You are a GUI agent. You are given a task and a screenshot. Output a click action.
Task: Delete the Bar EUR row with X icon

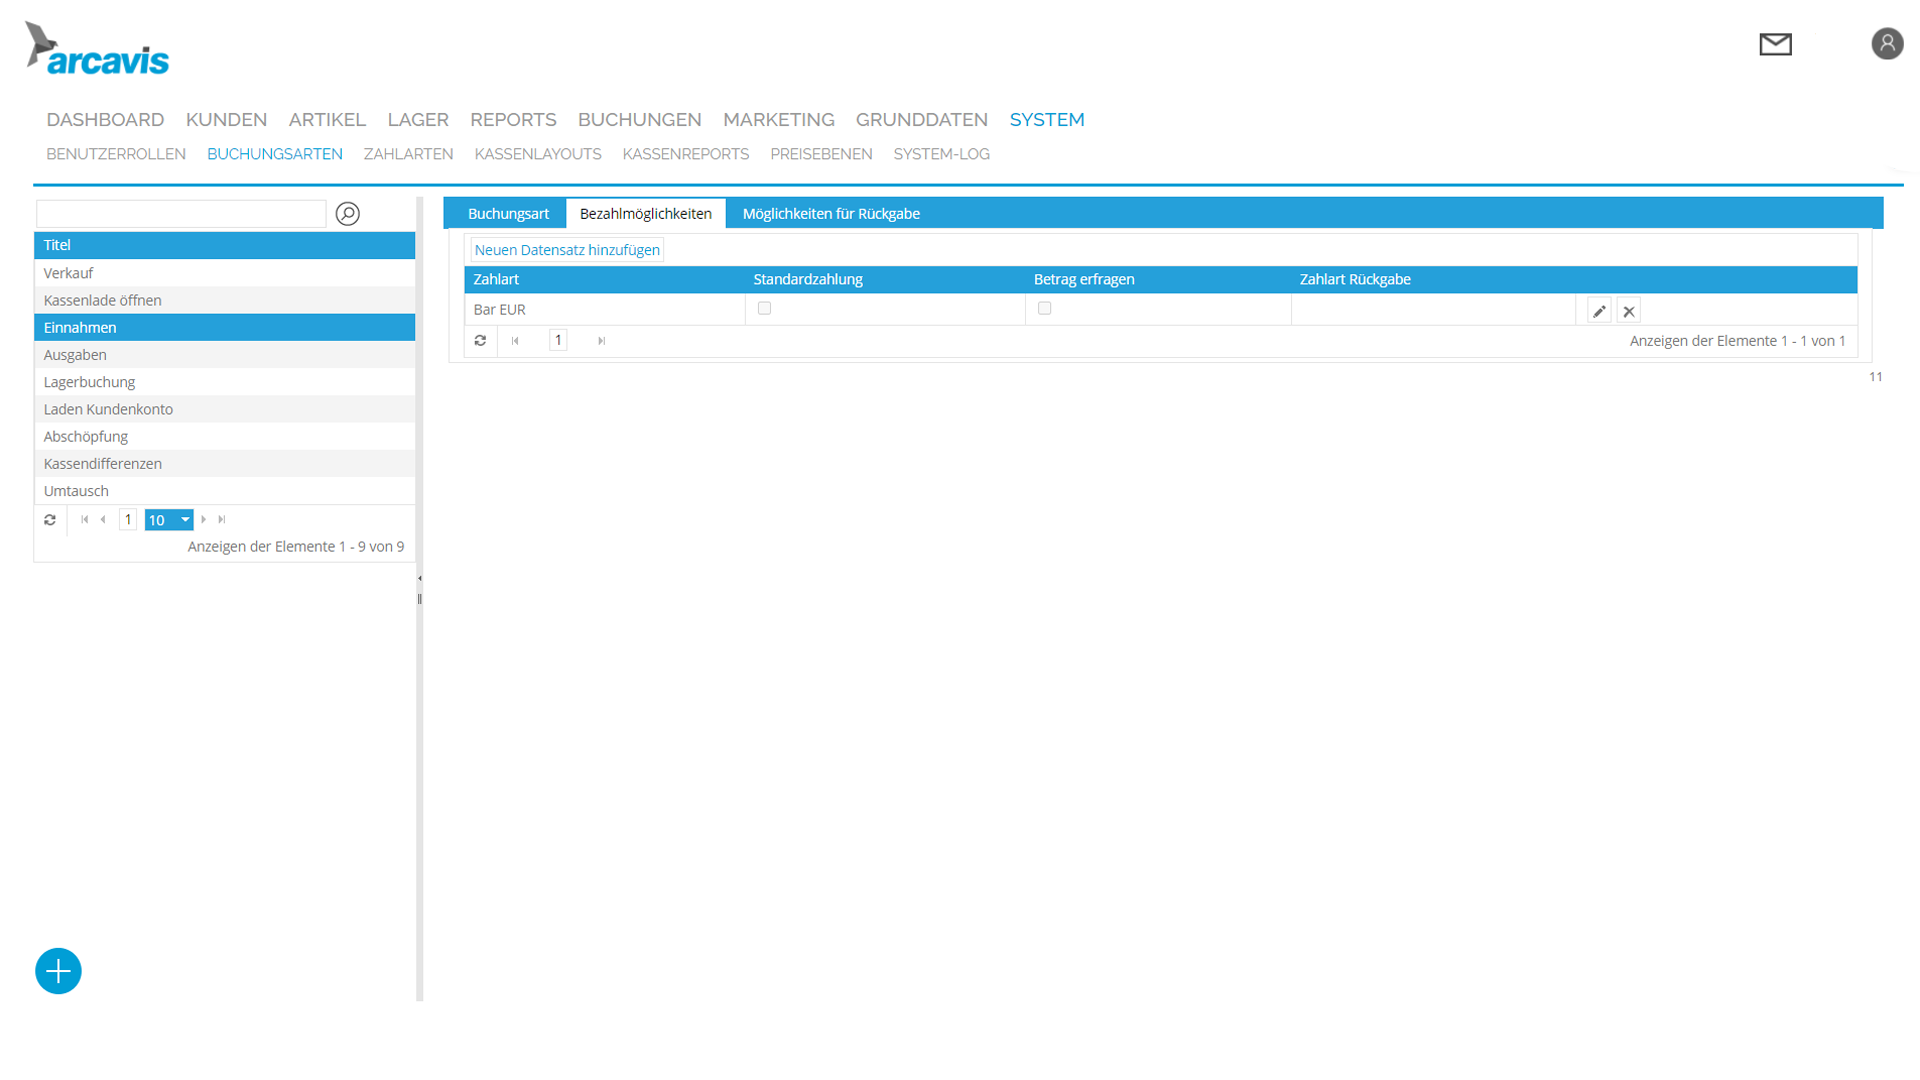point(1629,311)
